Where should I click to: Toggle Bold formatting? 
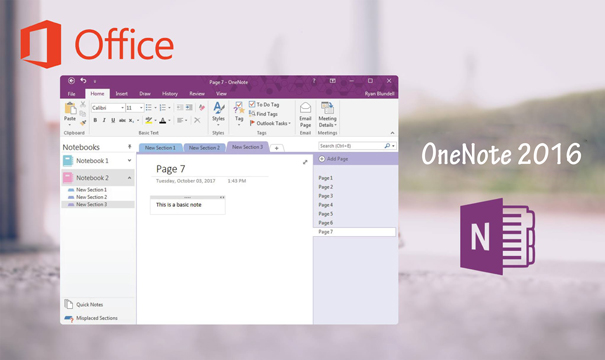coord(95,120)
